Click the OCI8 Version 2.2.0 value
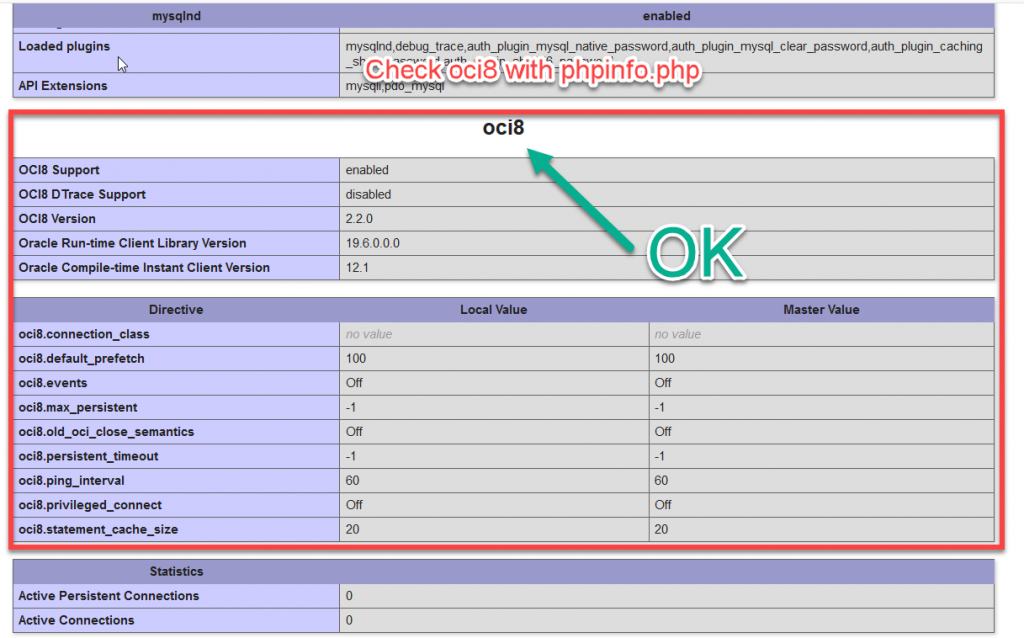1024x638 pixels. click(358, 218)
